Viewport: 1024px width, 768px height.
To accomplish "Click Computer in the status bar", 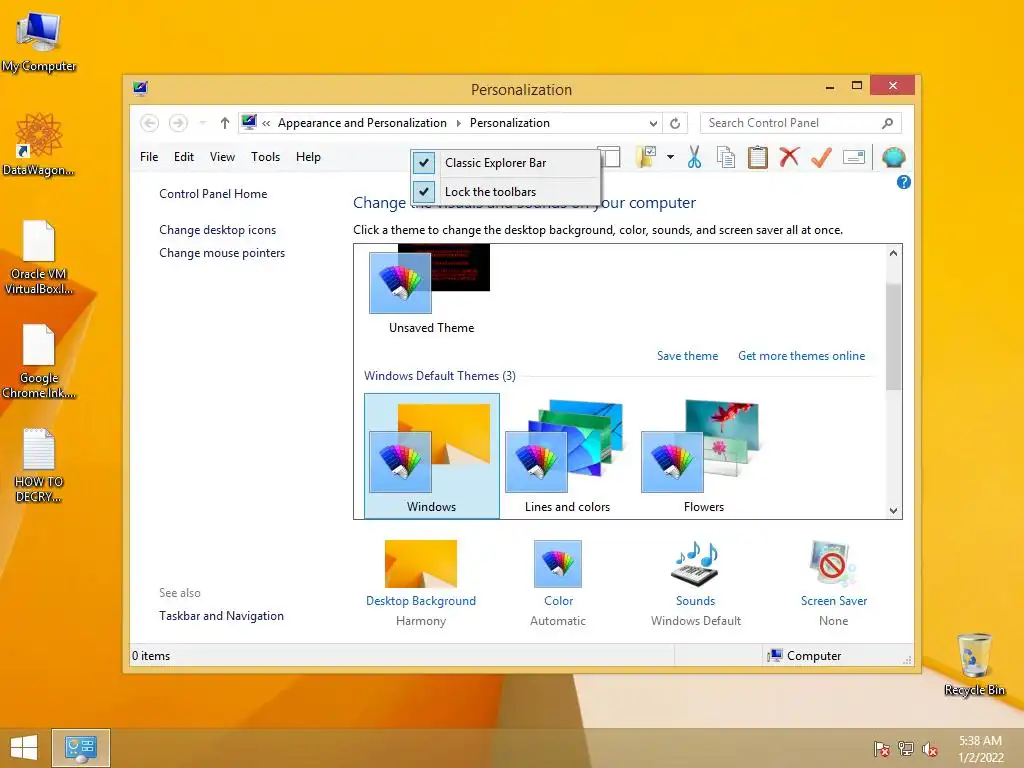I will (805, 656).
